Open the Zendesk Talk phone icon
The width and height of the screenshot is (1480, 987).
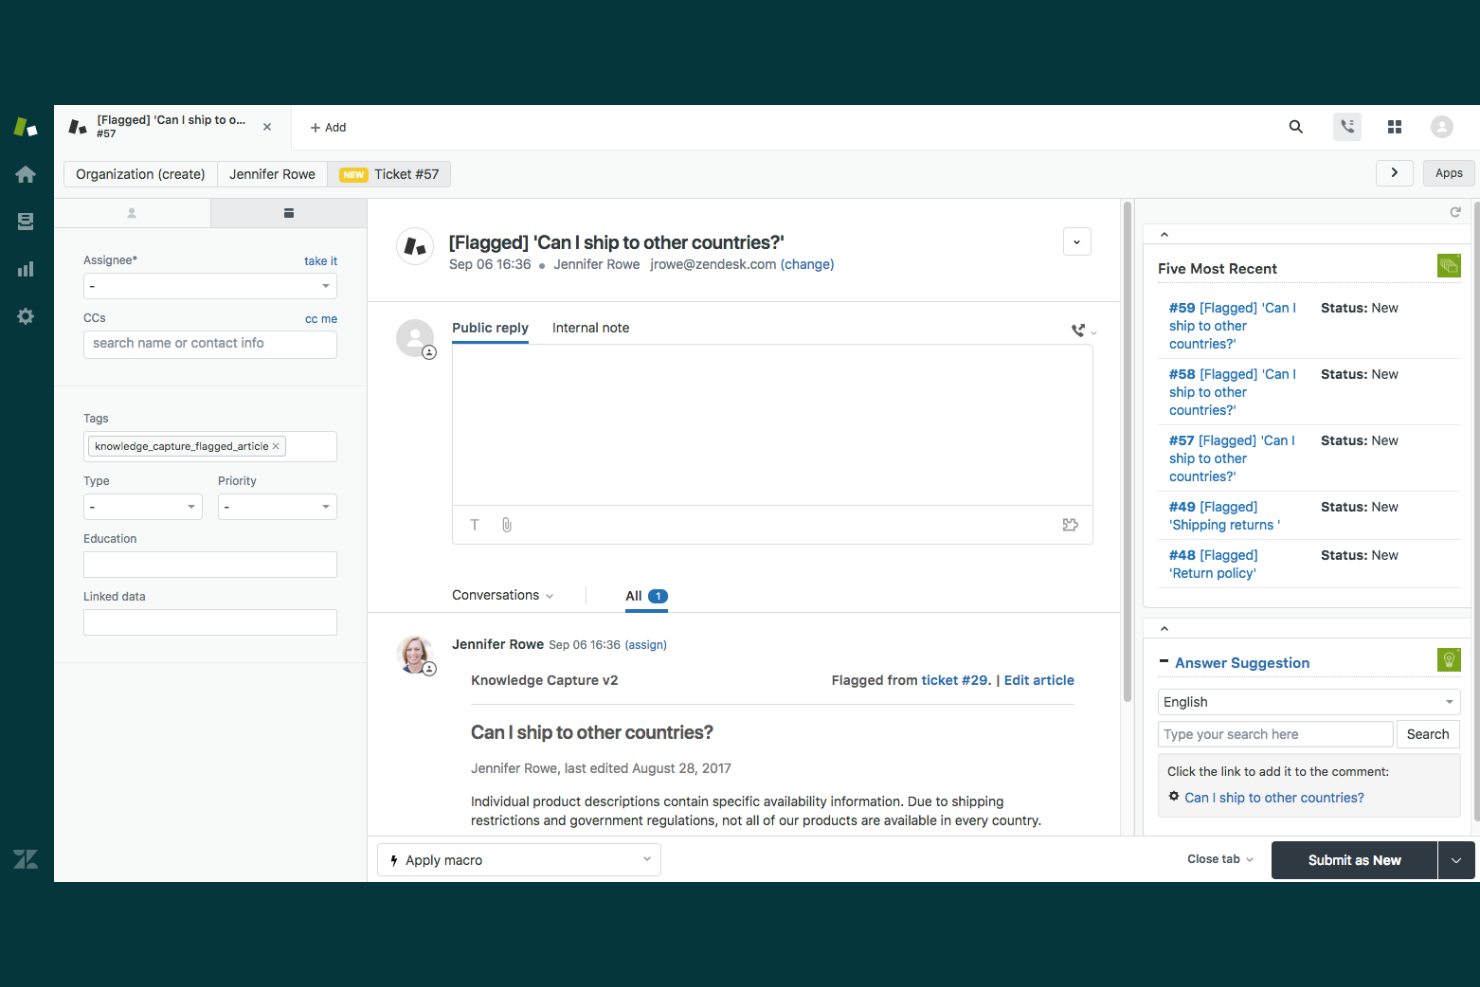coord(1346,126)
